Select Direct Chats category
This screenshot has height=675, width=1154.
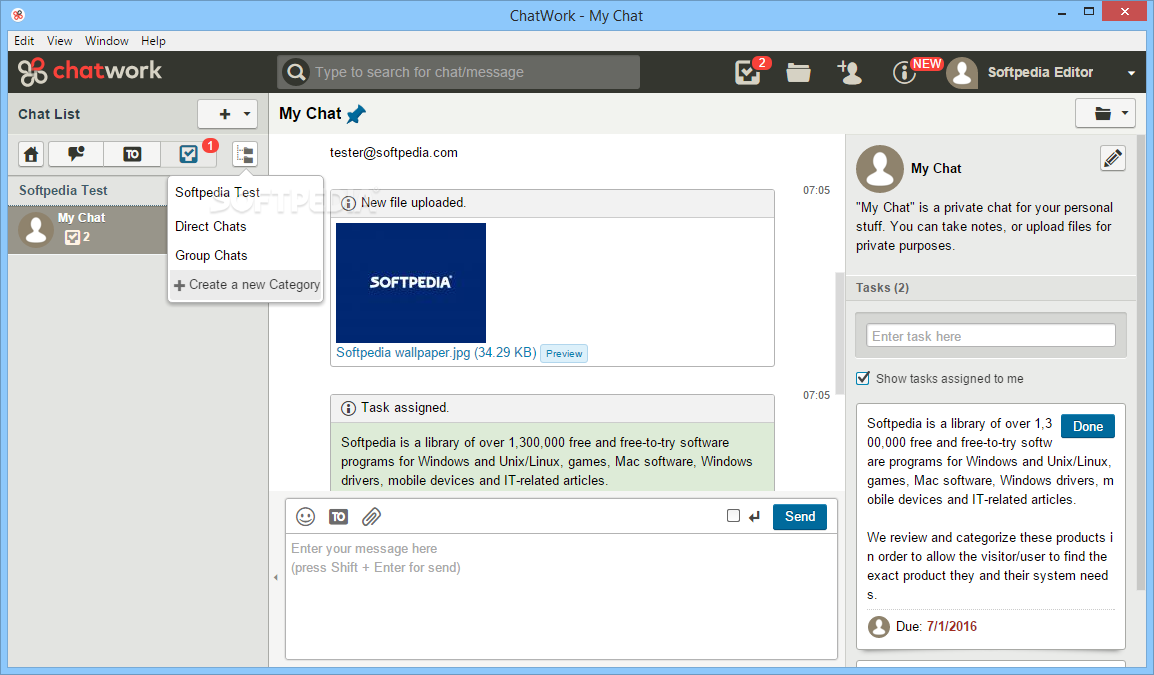click(x=246, y=227)
